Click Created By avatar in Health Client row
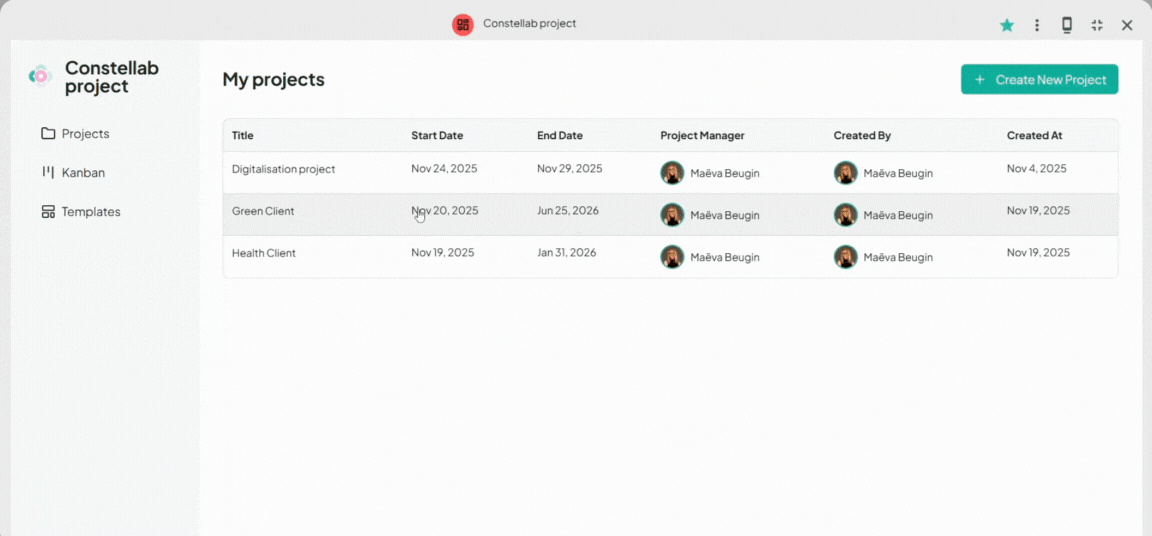 pyautogui.click(x=846, y=257)
